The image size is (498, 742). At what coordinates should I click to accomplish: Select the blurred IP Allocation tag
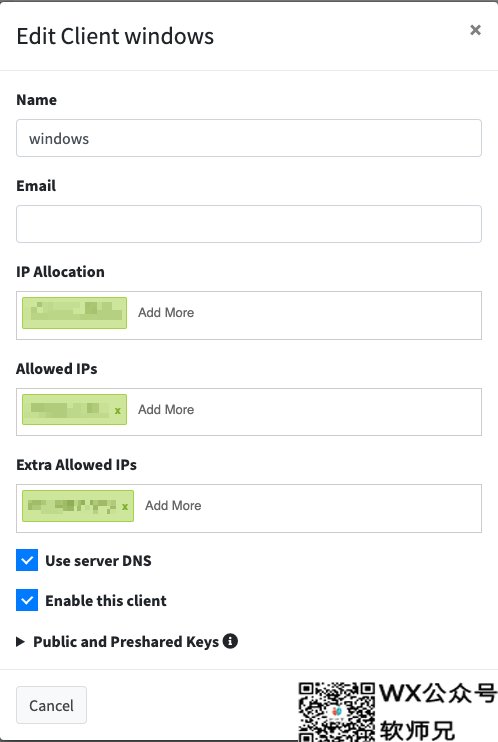[74, 313]
